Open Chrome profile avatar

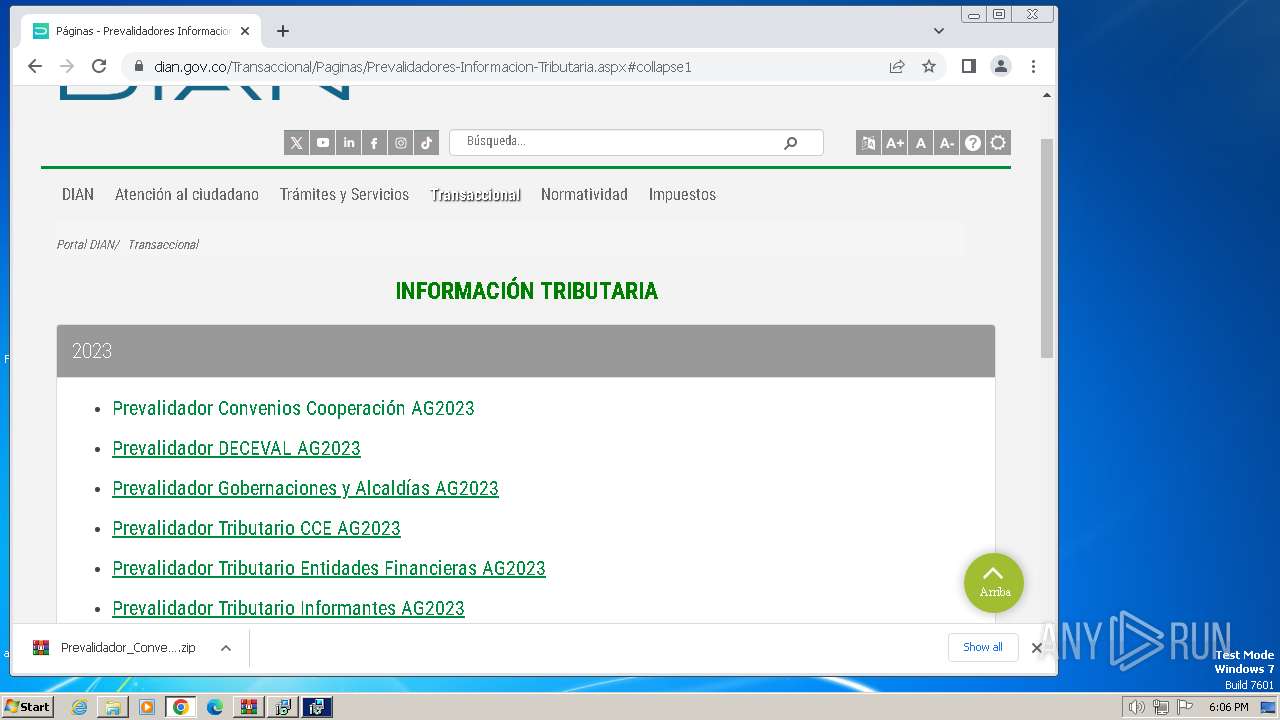pos(1000,66)
